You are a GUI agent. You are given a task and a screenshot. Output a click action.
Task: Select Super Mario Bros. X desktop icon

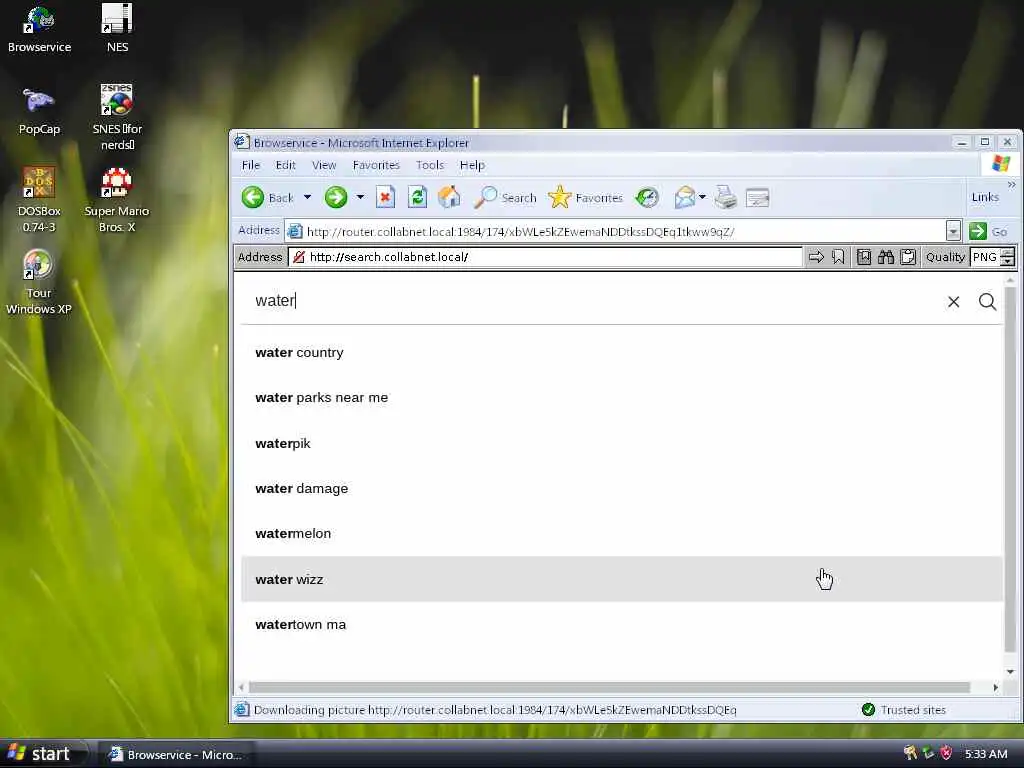coord(117,200)
